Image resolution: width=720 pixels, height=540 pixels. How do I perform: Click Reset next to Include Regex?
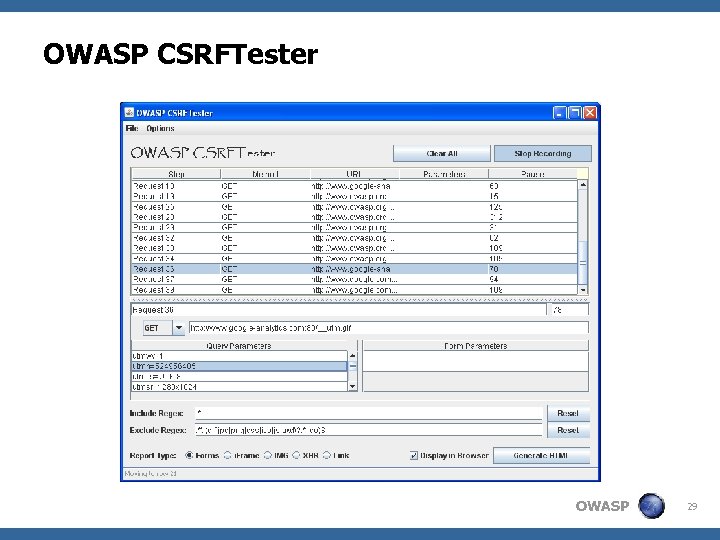(x=568, y=413)
